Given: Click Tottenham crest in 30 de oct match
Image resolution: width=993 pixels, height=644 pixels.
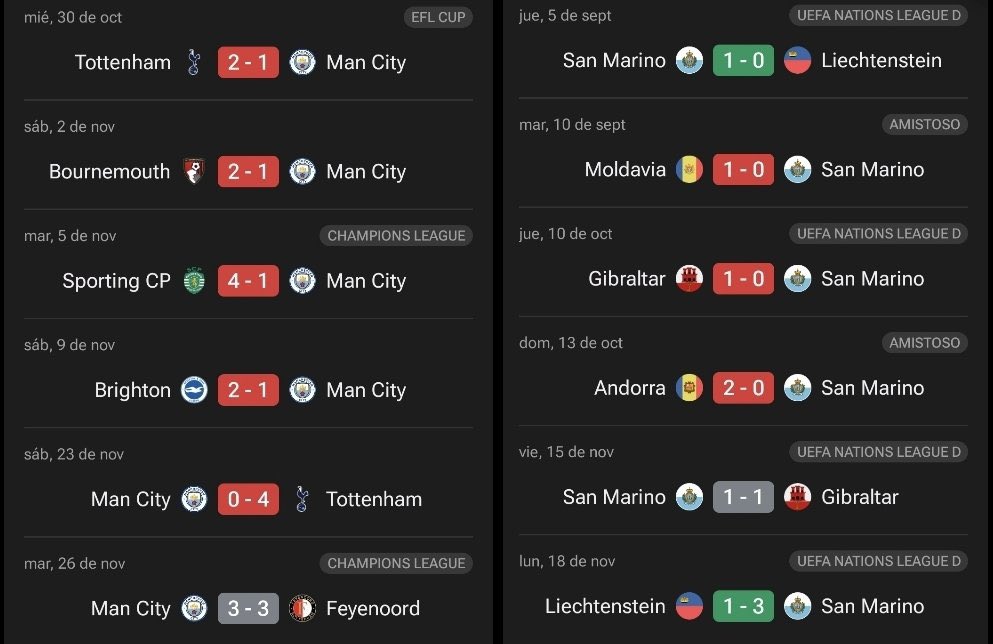Looking at the screenshot, I should click(194, 62).
